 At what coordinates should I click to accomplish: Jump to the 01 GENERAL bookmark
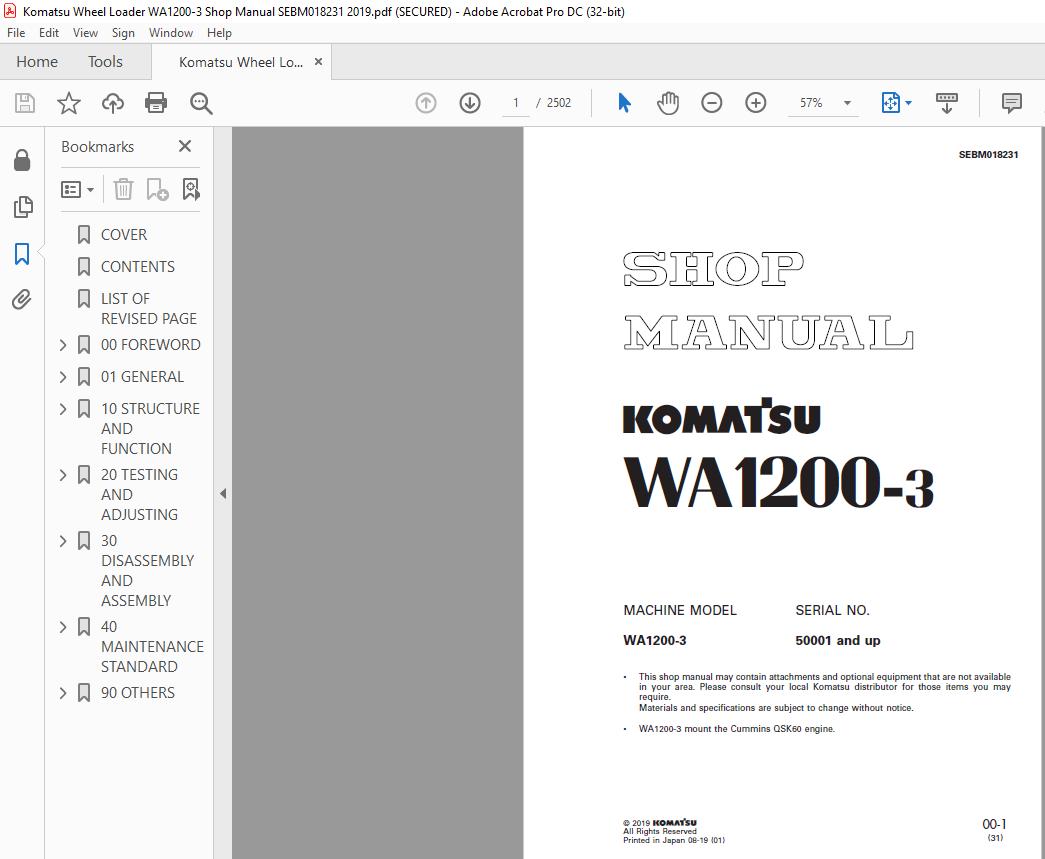(143, 377)
